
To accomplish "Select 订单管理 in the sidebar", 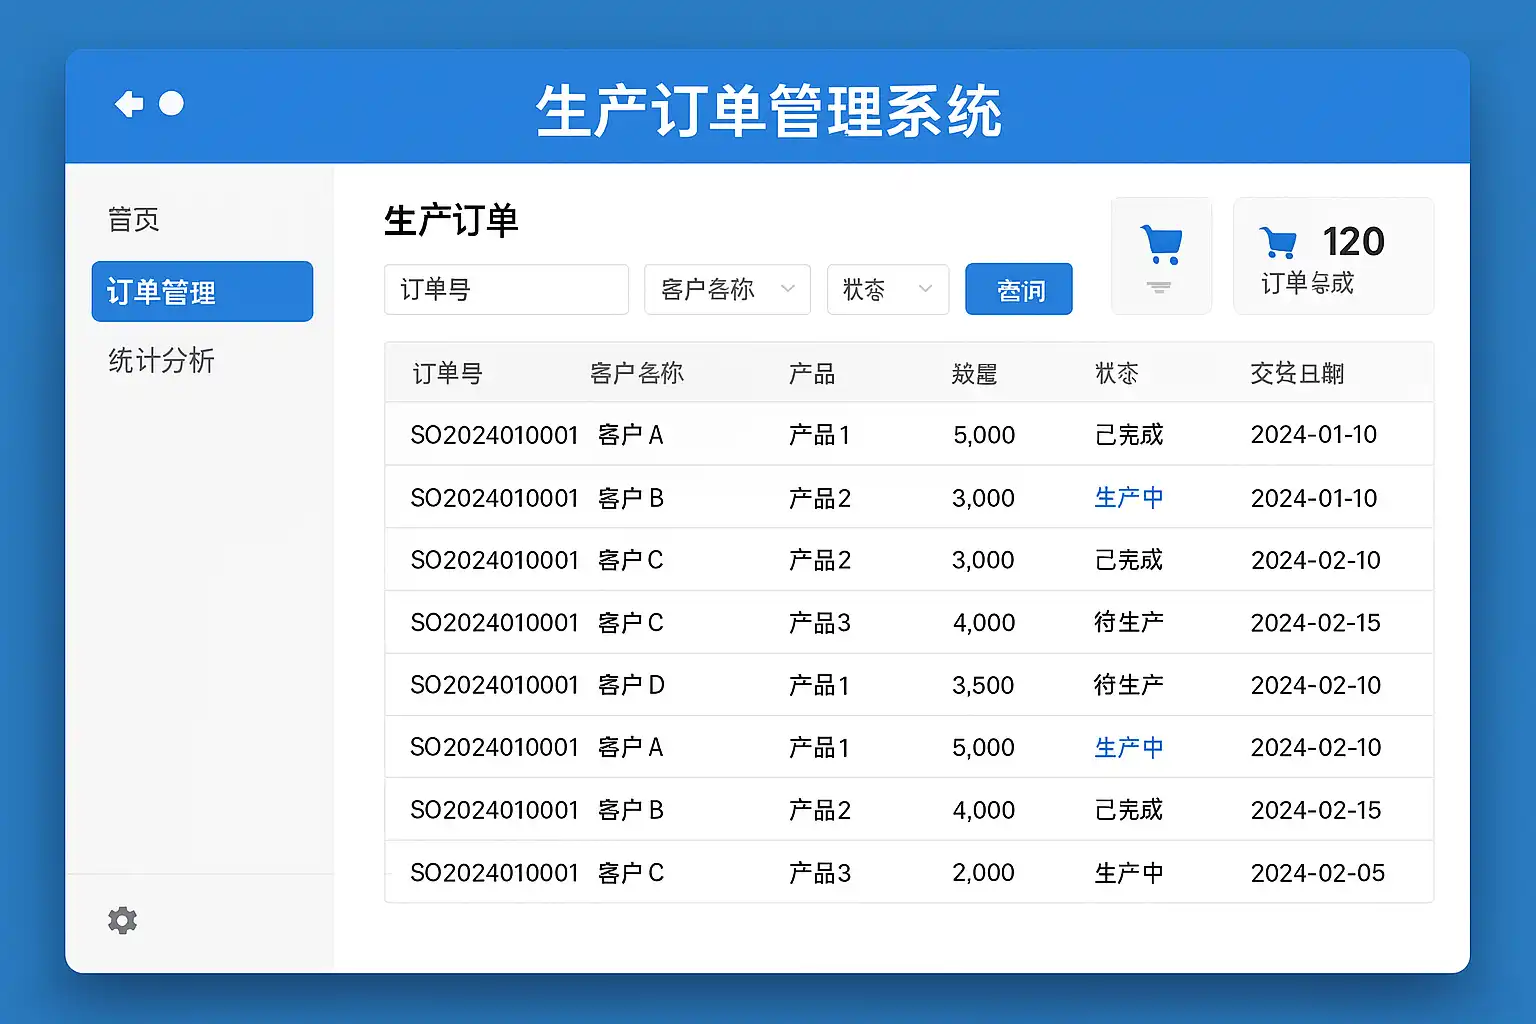I will pyautogui.click(x=202, y=292).
